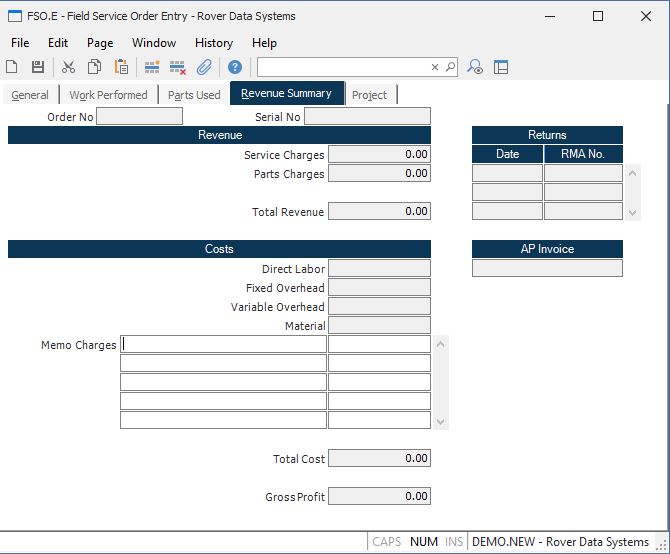This screenshot has height=554, width=670.
Task: Open the History menu
Action: [214, 43]
